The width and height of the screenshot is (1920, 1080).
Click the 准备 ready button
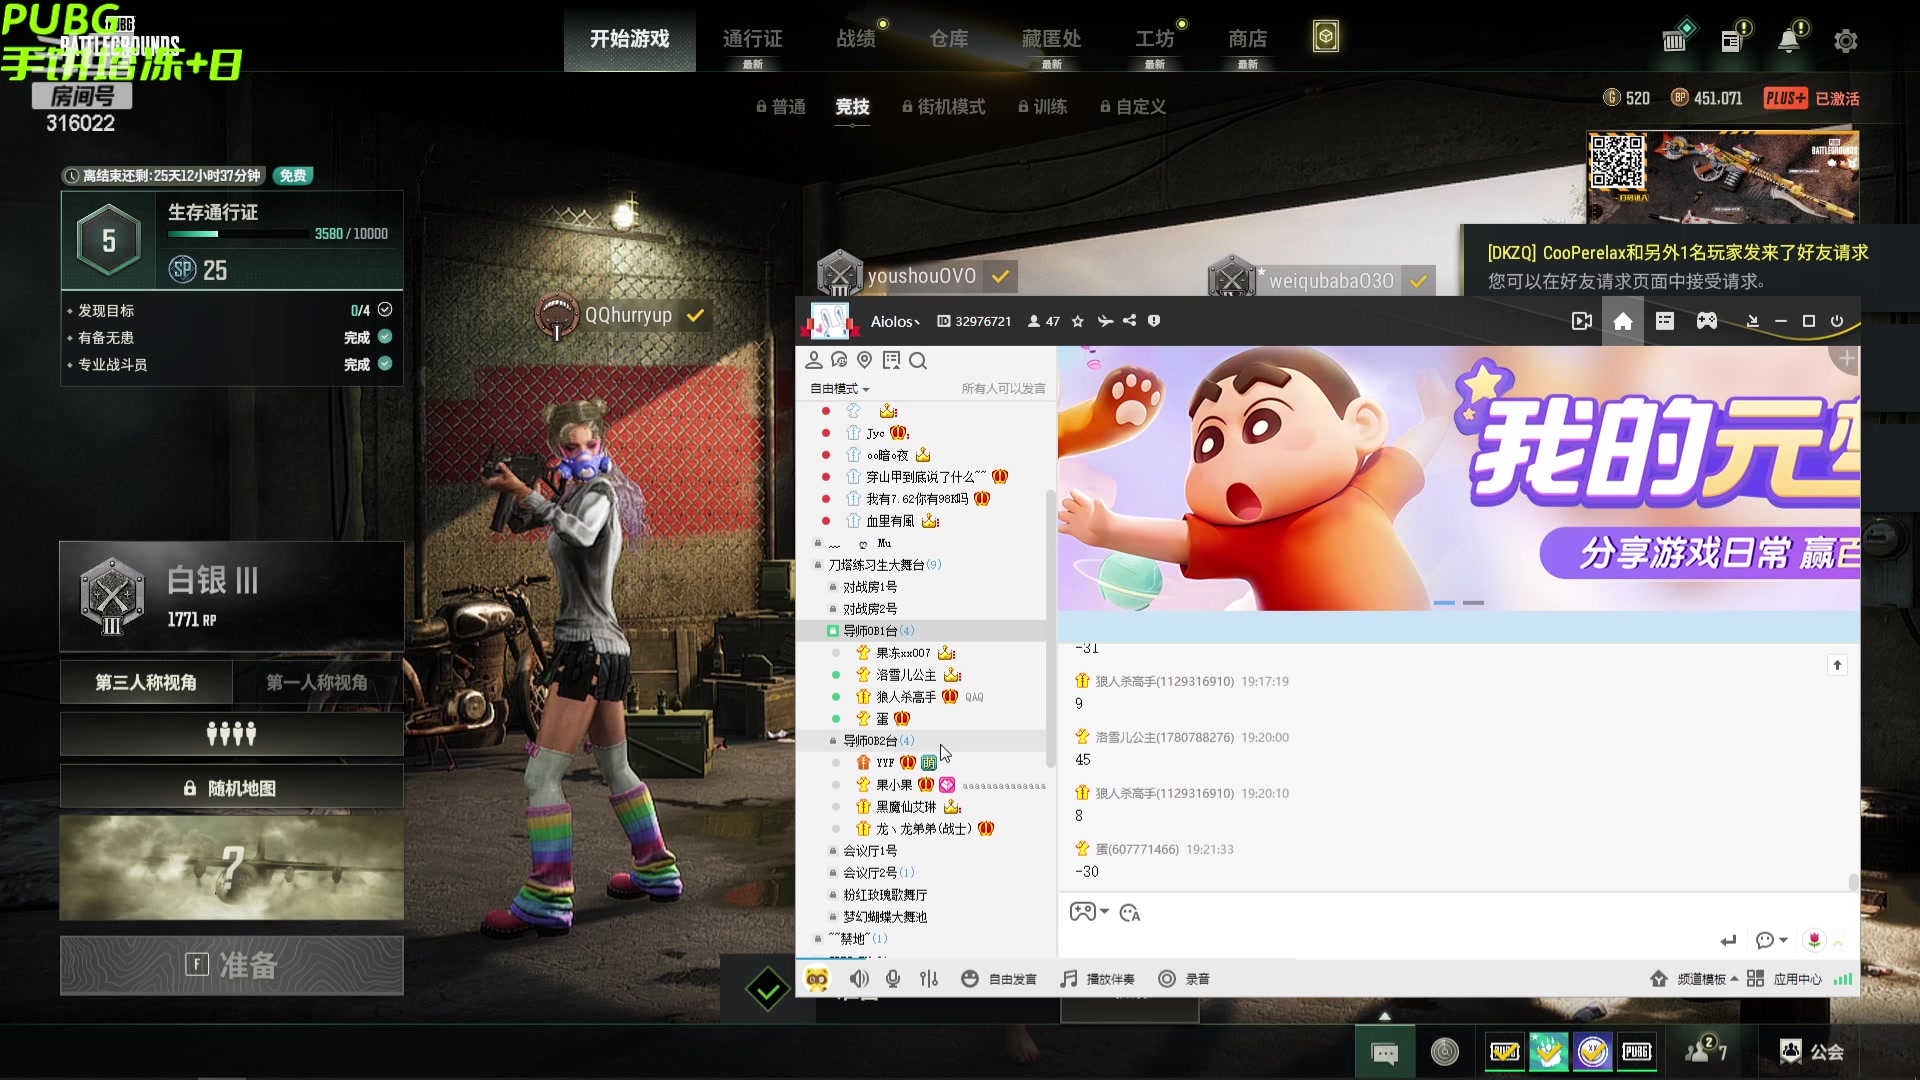232,966
